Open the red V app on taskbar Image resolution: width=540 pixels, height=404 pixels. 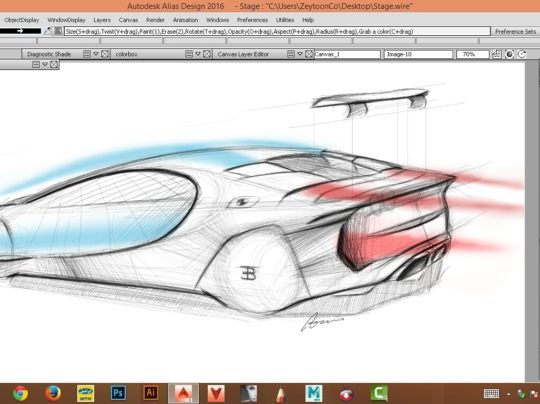(x=216, y=393)
